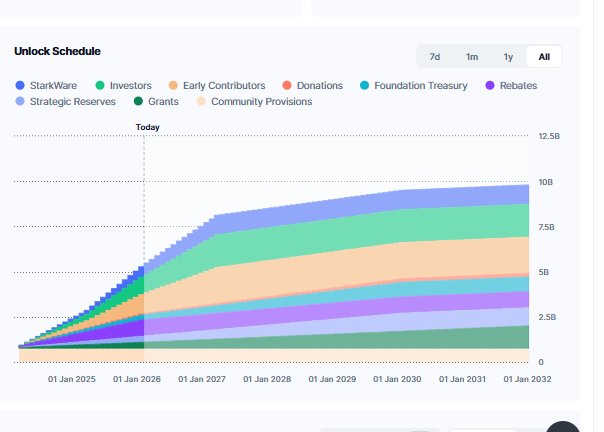Click the blue StarkWare legend dot

(x=20, y=86)
